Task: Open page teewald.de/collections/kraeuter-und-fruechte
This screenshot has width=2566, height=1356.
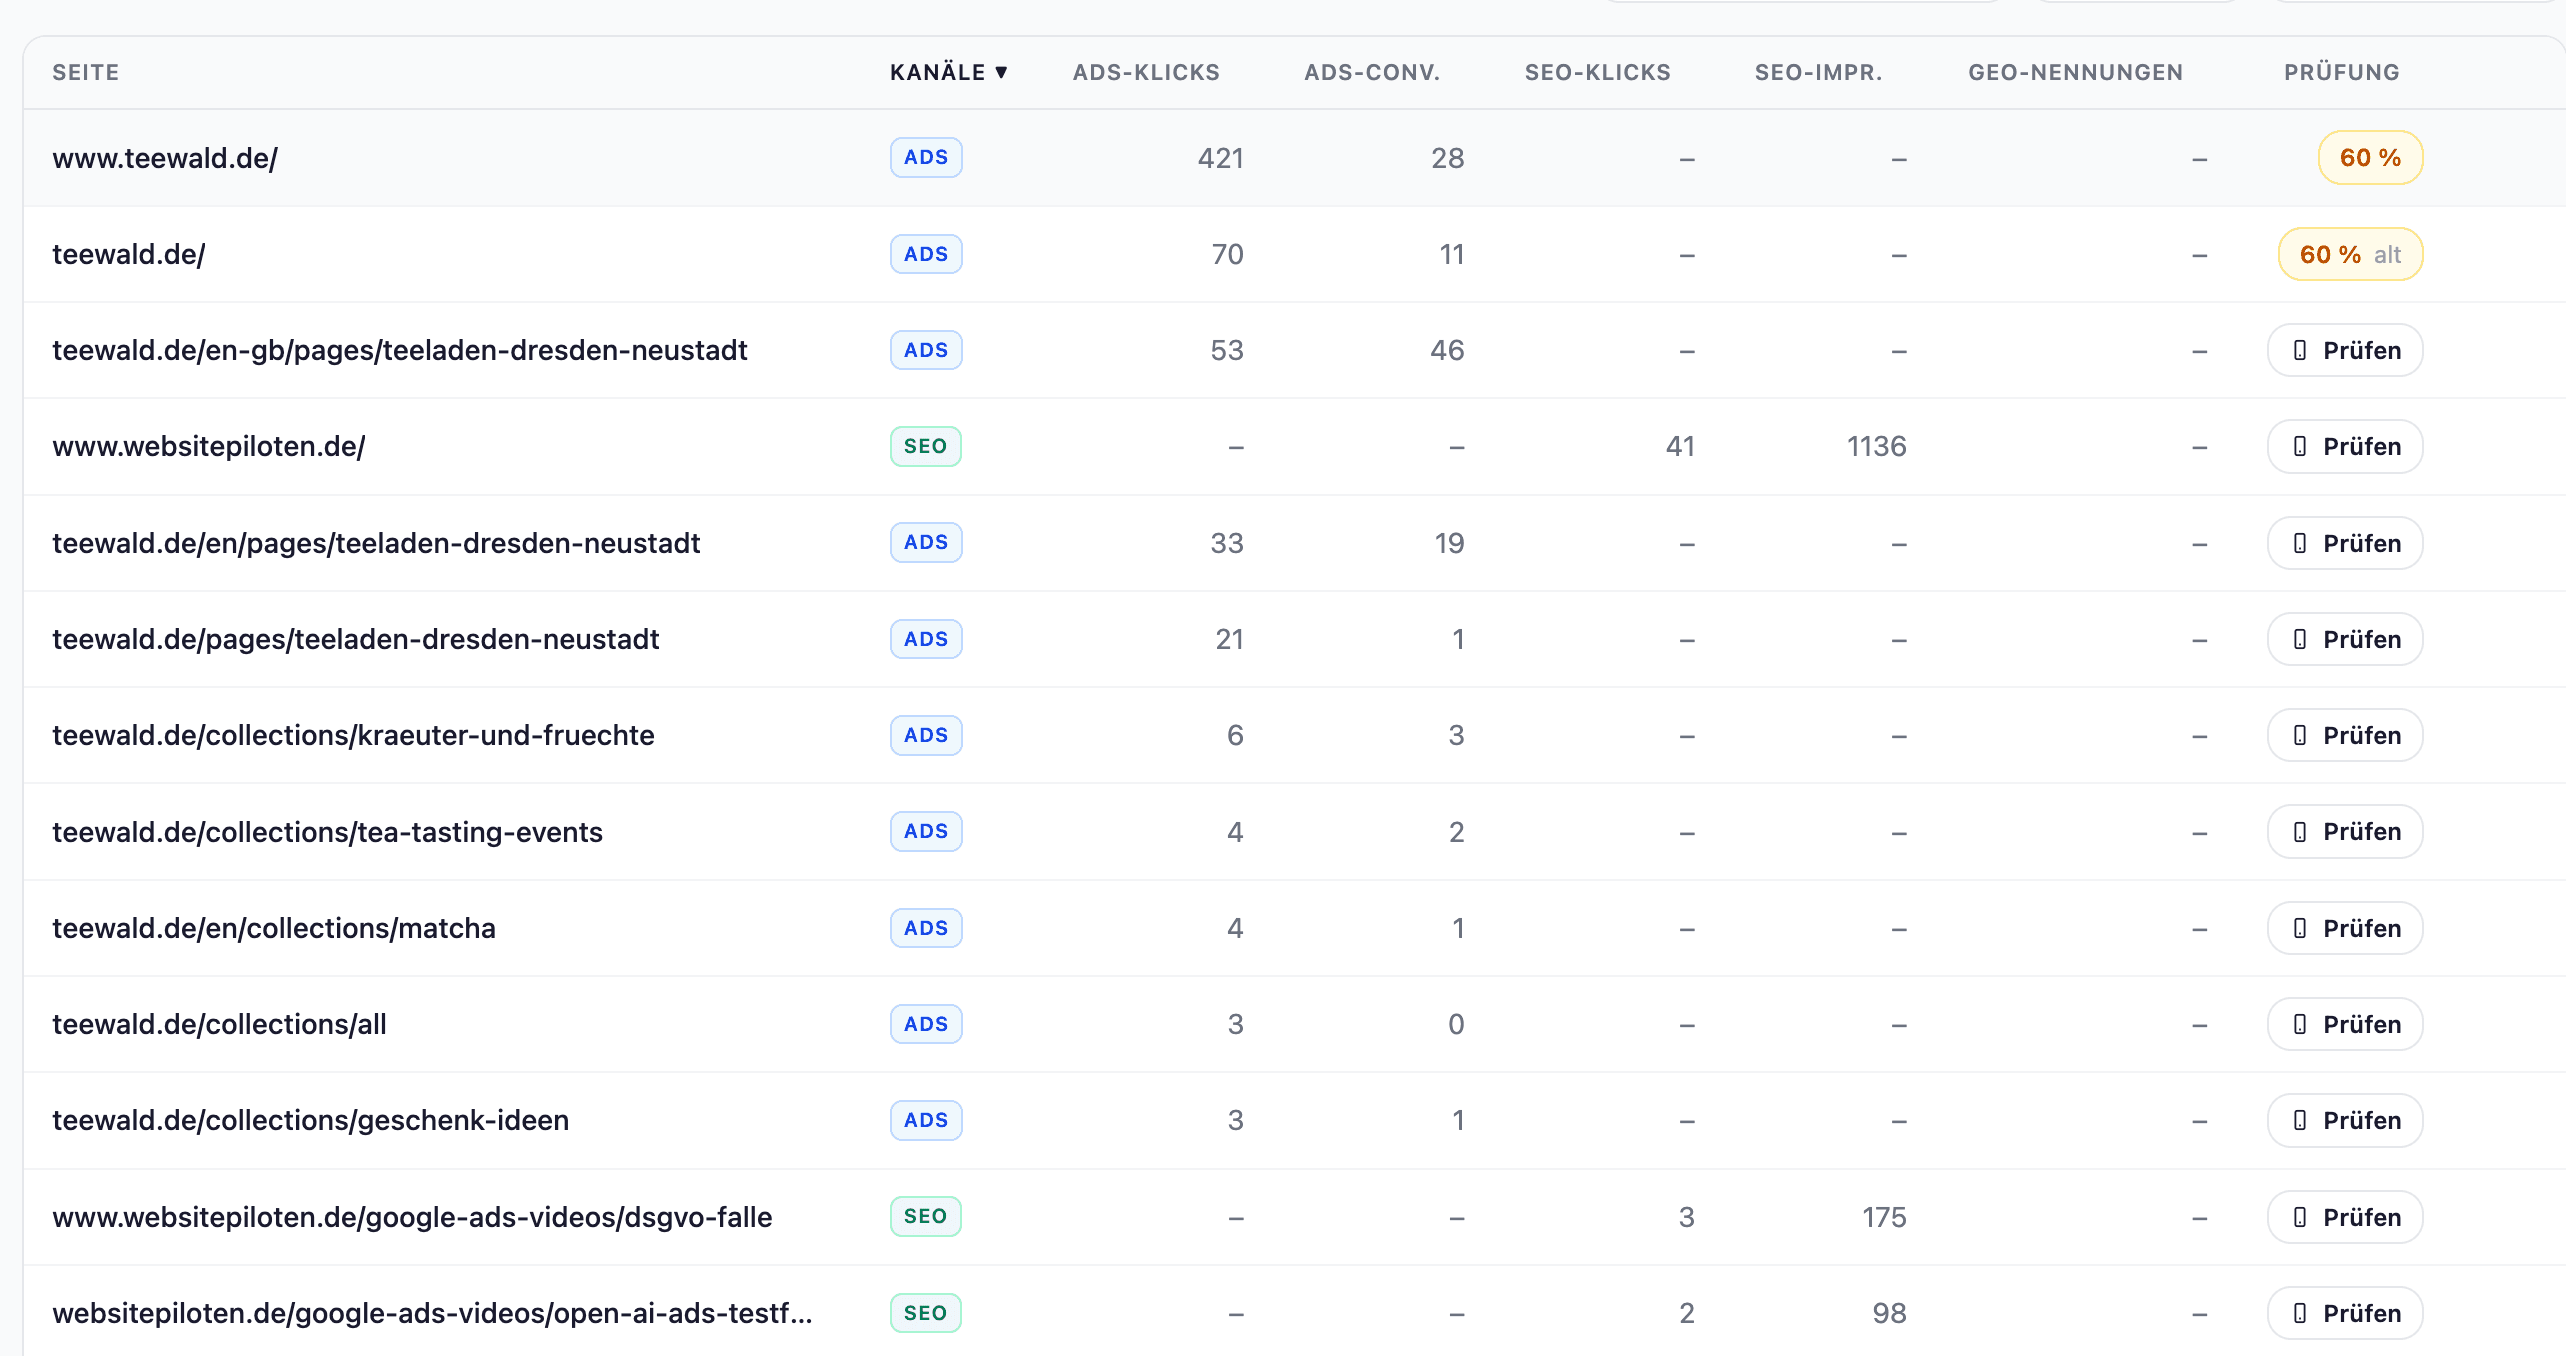Action: pyautogui.click(x=353, y=735)
